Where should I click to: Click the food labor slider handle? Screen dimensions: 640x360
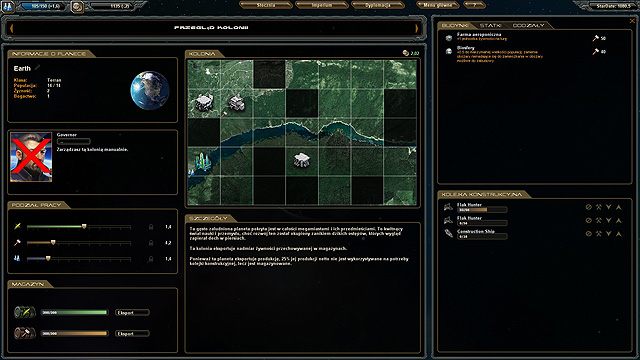[x=84, y=226]
